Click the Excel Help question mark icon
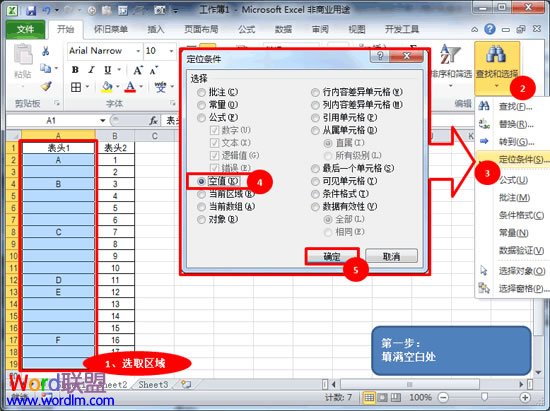 click(490, 29)
